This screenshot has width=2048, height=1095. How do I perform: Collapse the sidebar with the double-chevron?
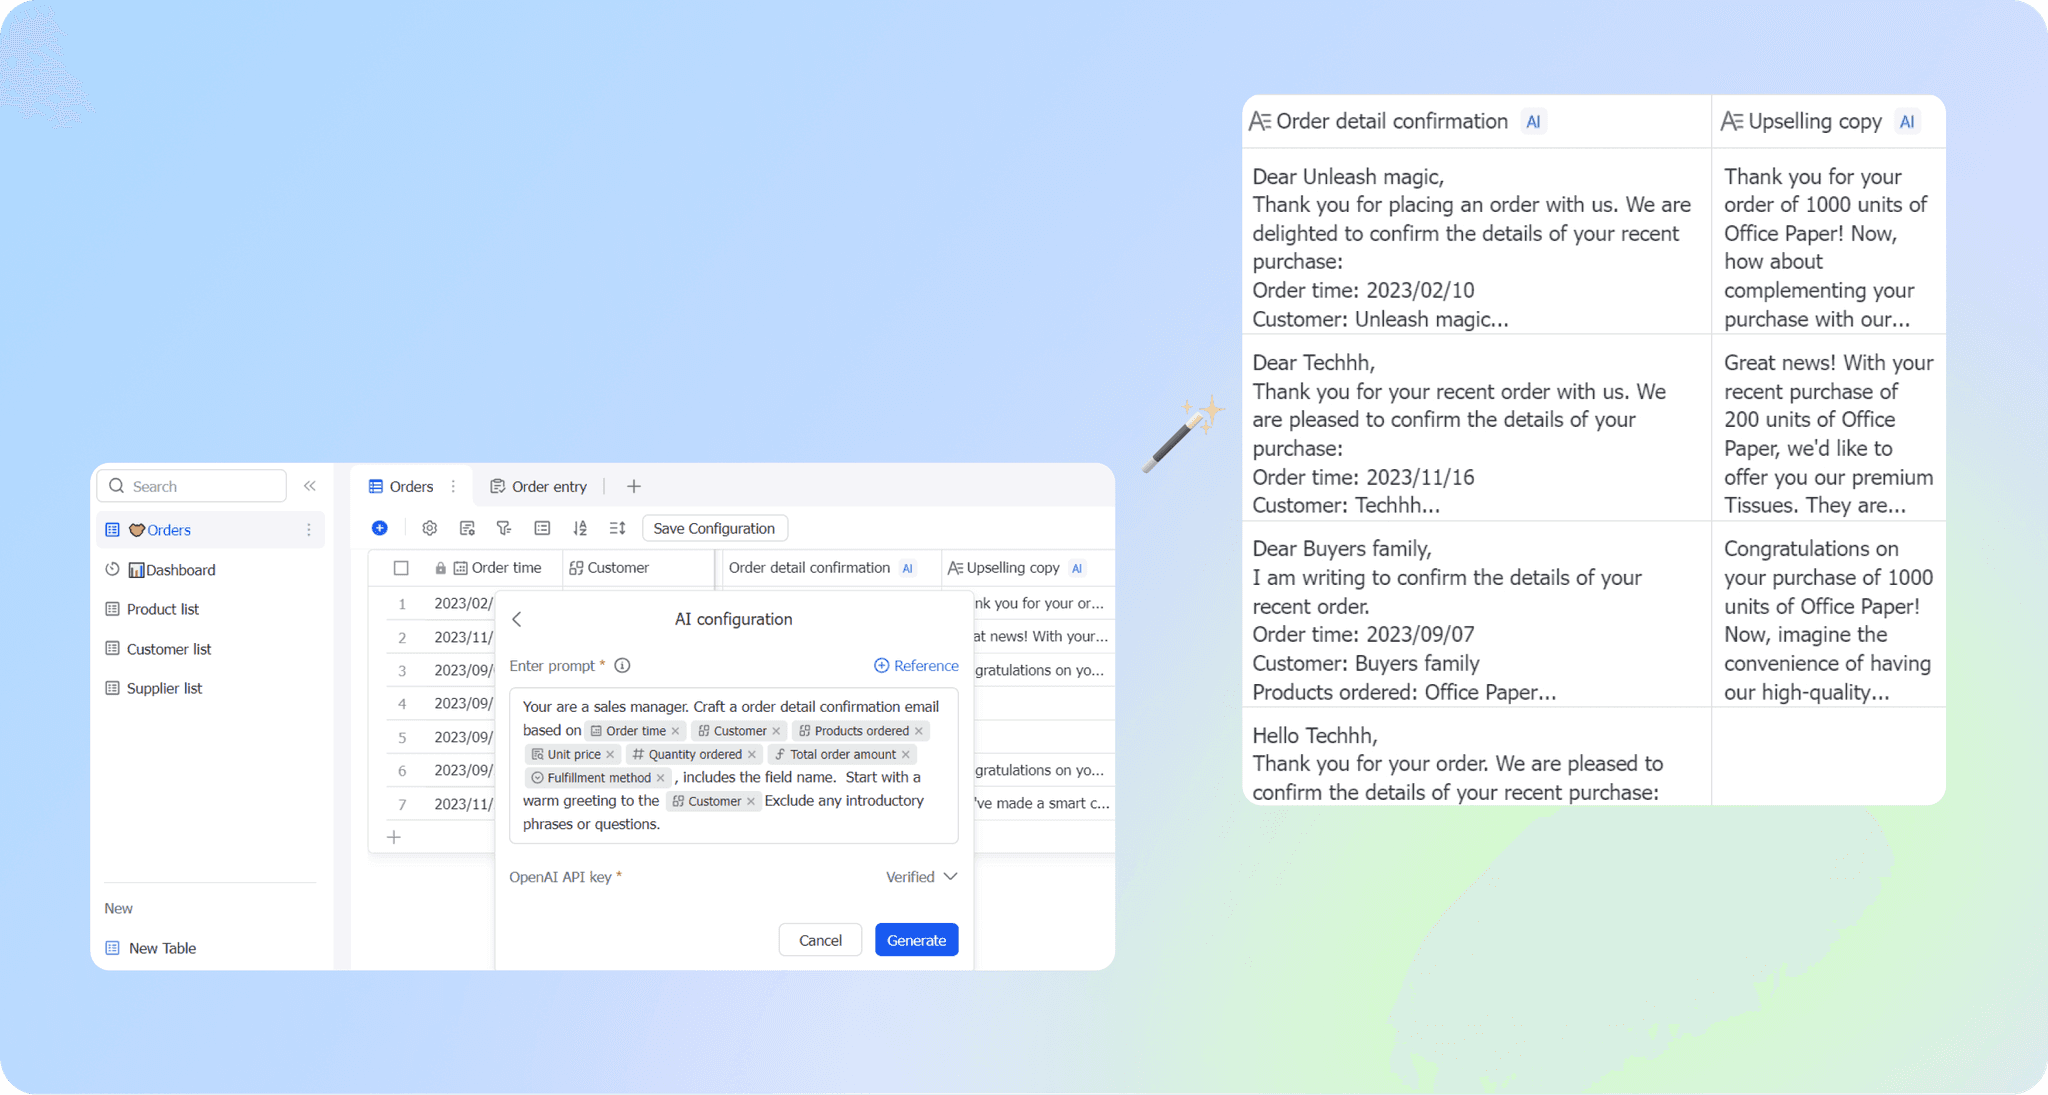pyautogui.click(x=310, y=485)
